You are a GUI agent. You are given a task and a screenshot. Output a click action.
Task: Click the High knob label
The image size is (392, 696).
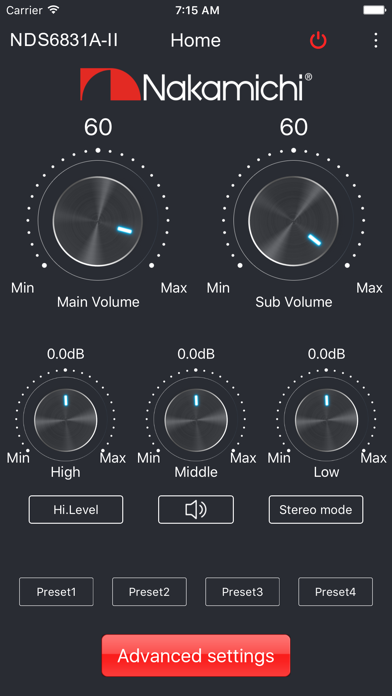[66, 472]
